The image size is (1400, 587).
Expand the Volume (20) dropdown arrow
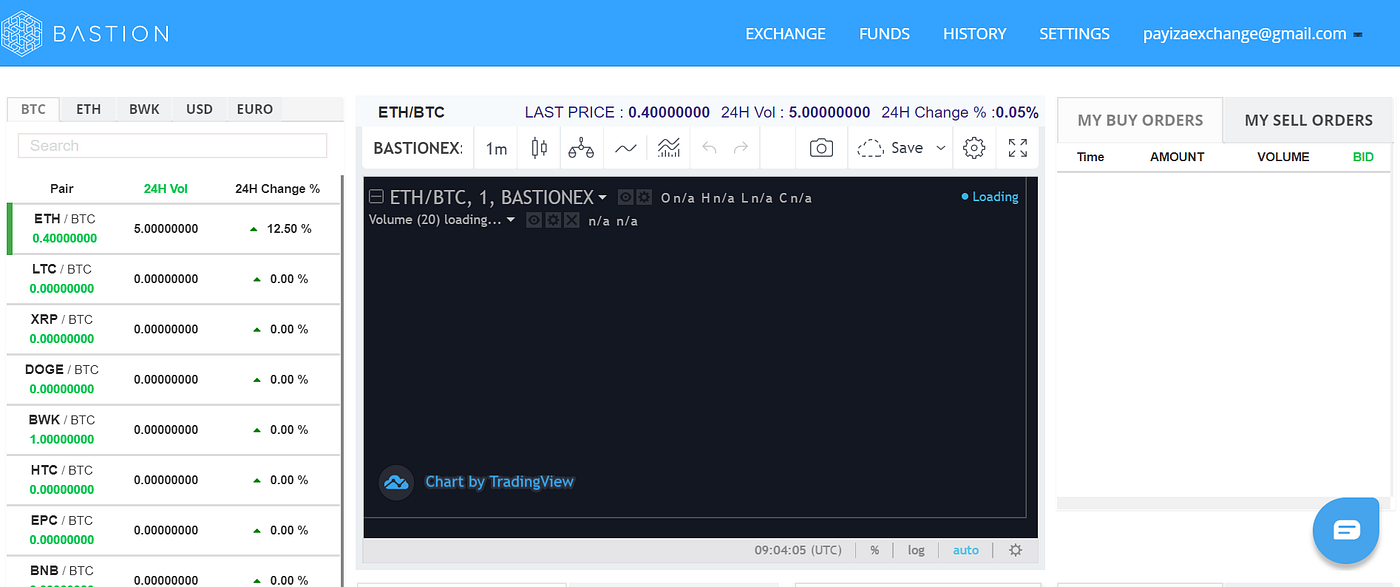(x=511, y=220)
